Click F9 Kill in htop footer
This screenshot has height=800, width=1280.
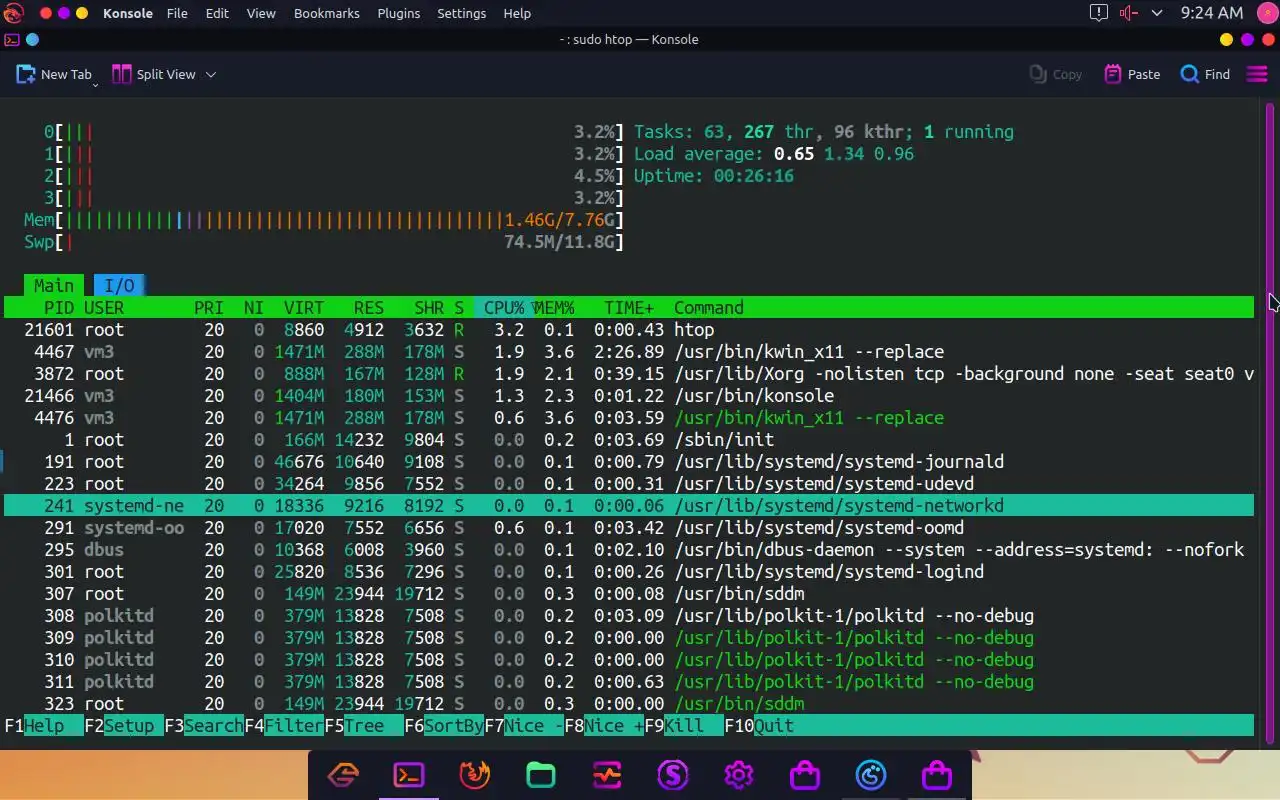click(684, 726)
